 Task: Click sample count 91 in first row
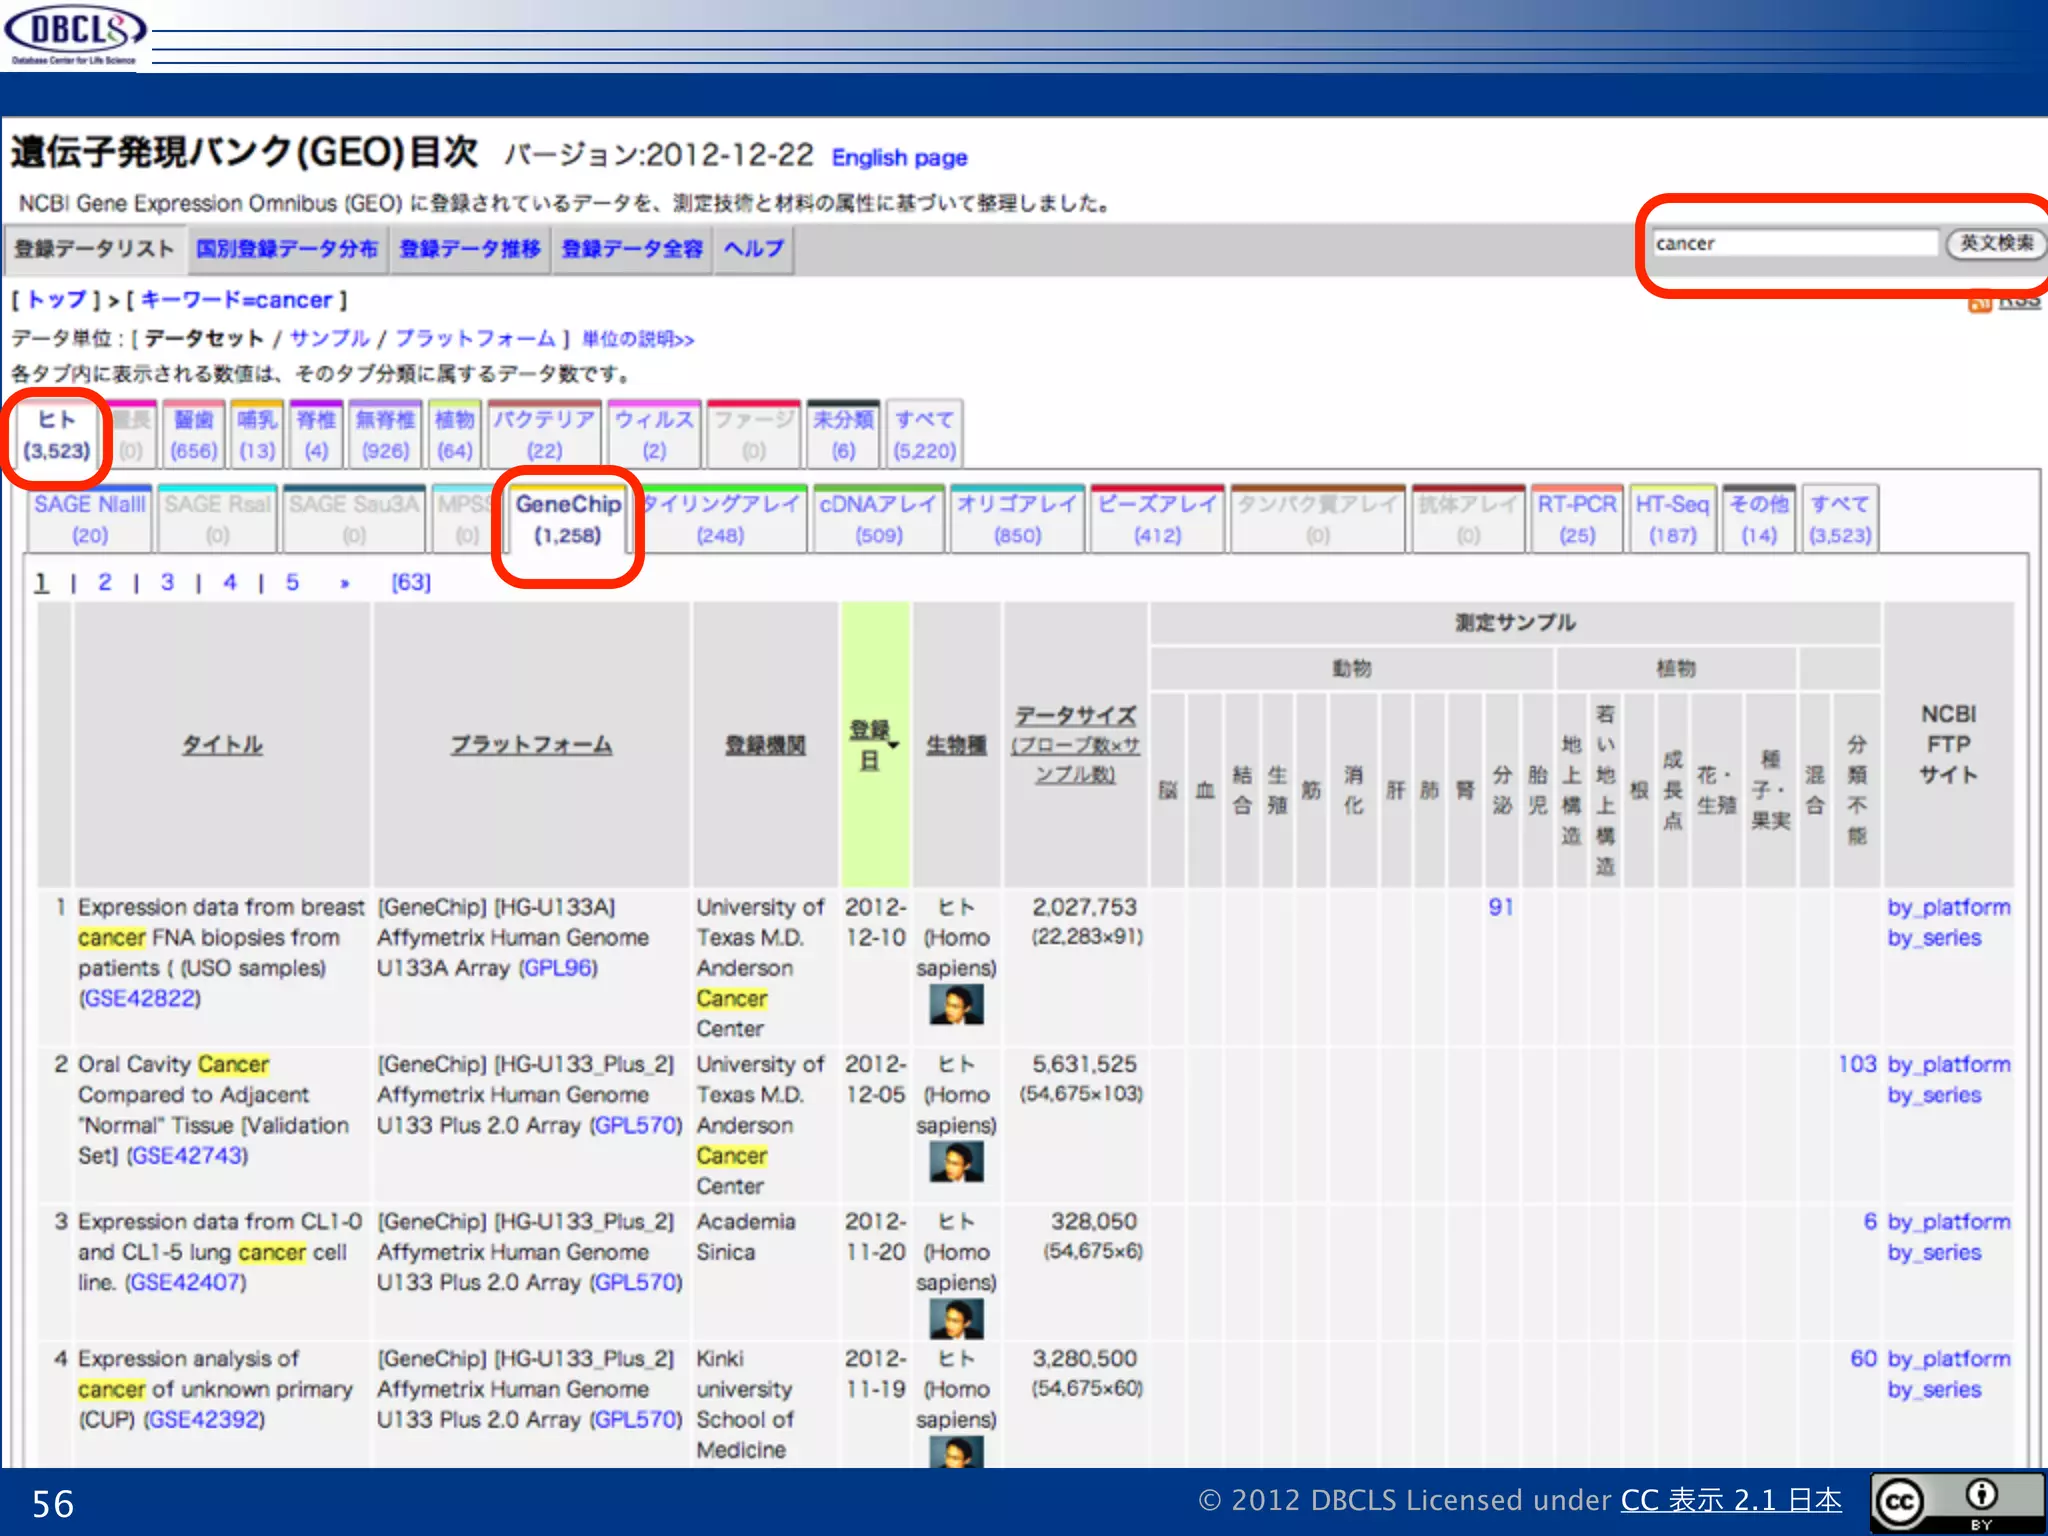[x=1501, y=907]
